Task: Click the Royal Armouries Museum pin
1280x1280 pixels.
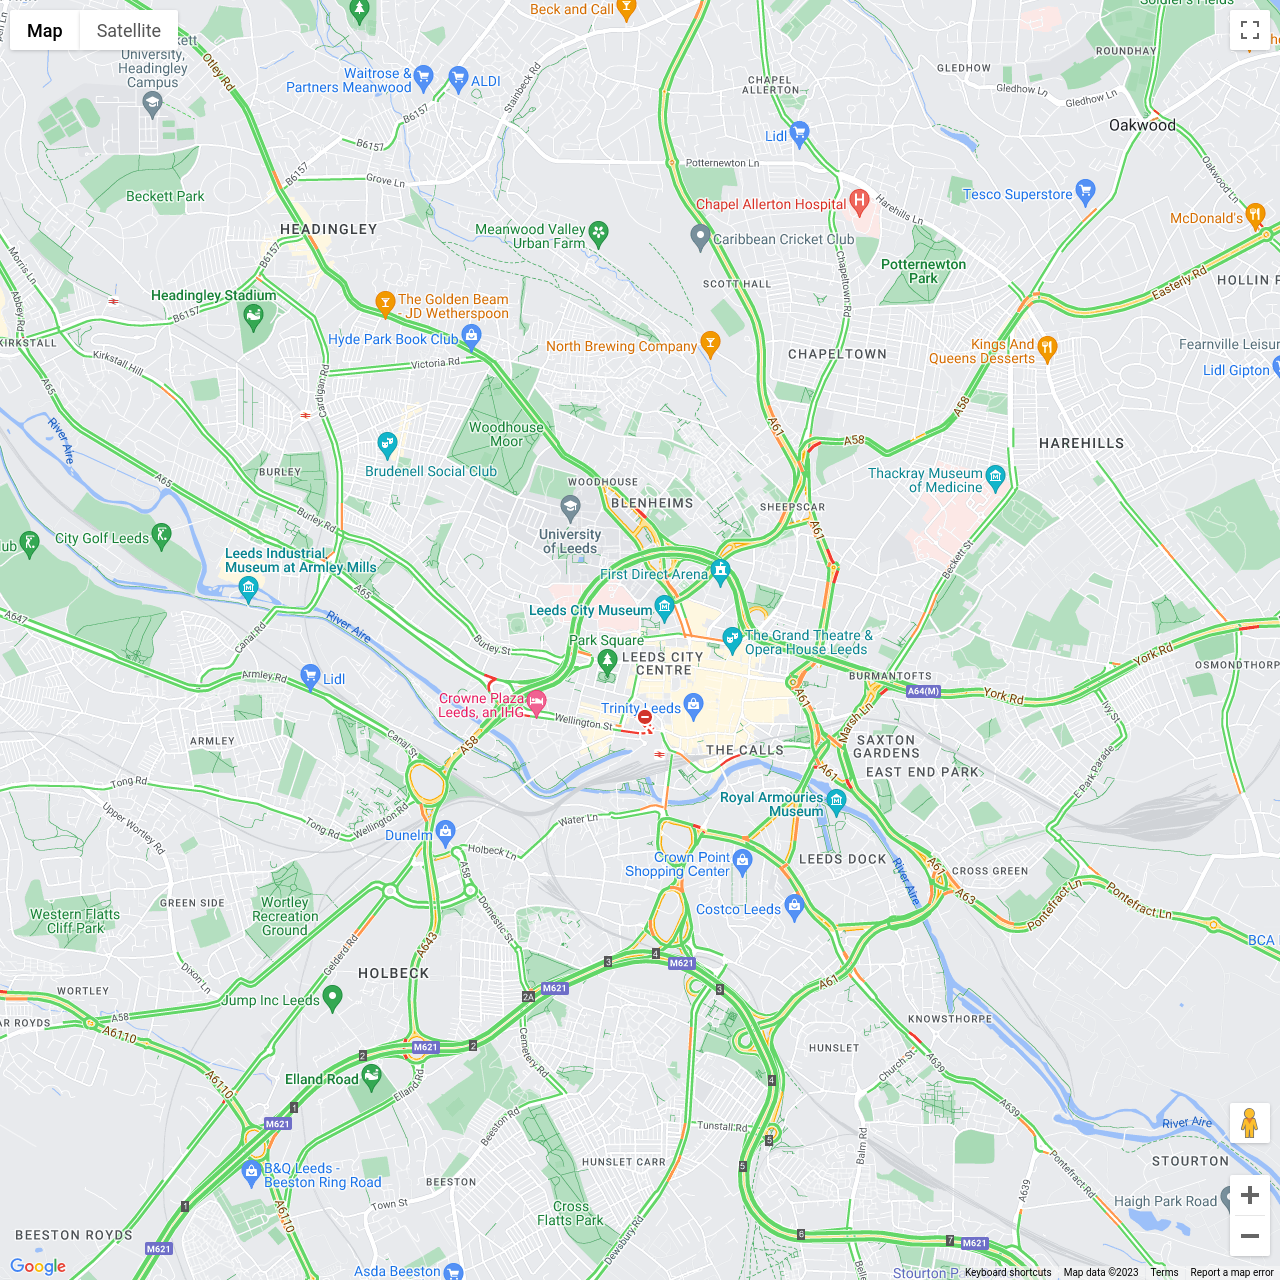Action: click(x=836, y=799)
